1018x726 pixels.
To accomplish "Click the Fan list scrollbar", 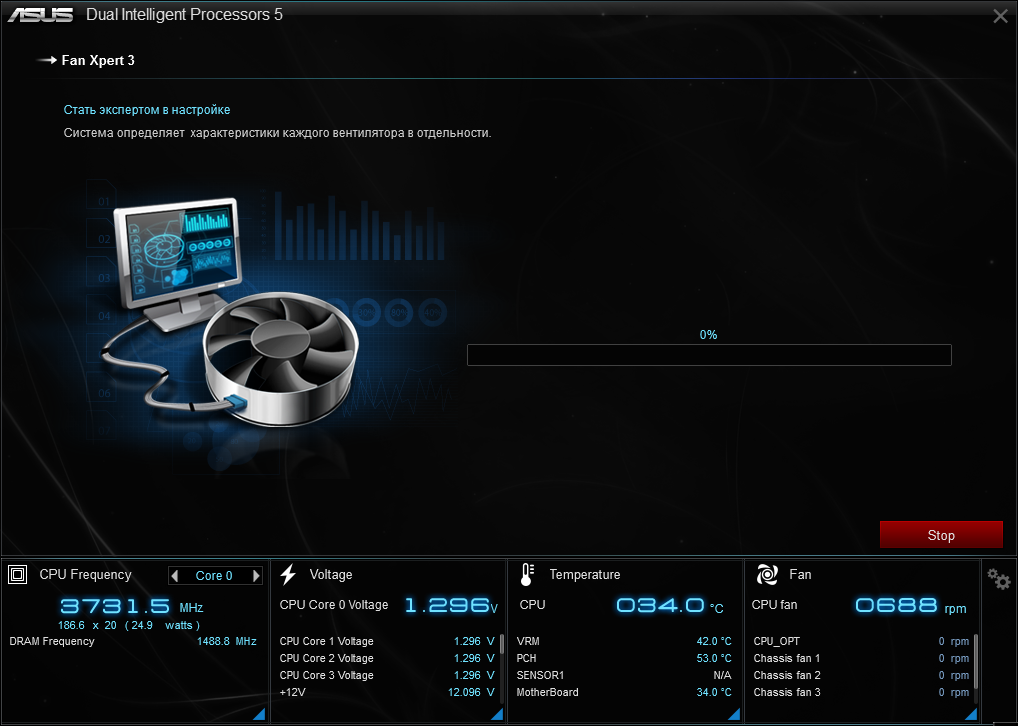I will click(x=975, y=650).
